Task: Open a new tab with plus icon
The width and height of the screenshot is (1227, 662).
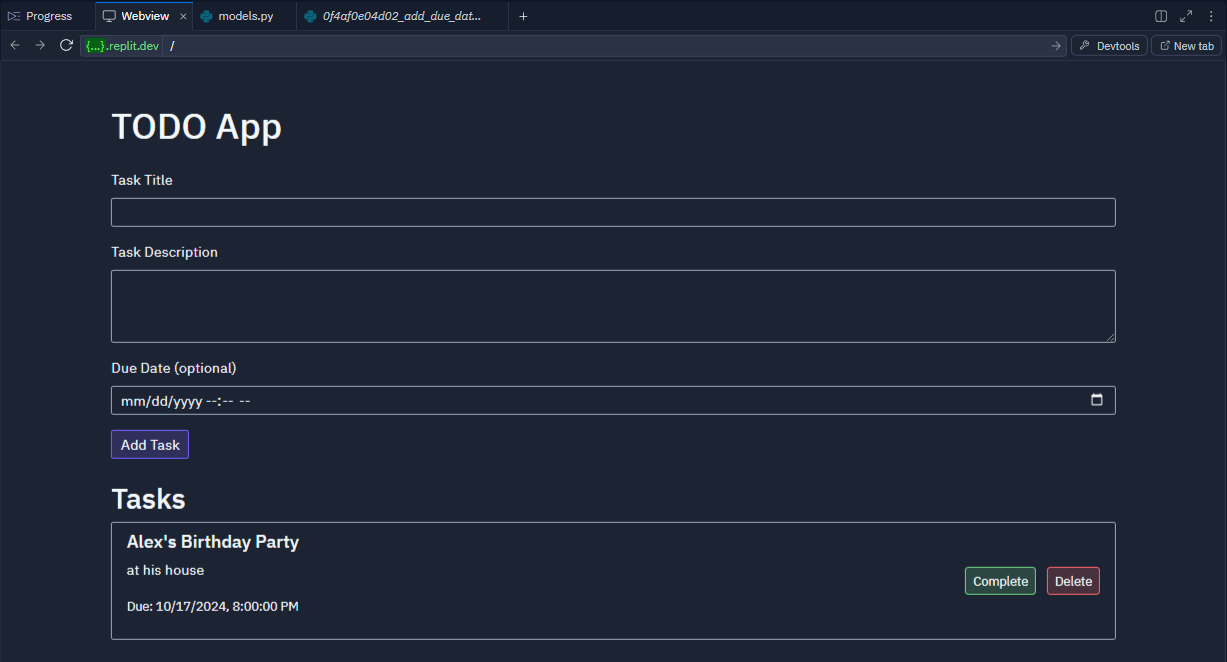Action: 523,16
